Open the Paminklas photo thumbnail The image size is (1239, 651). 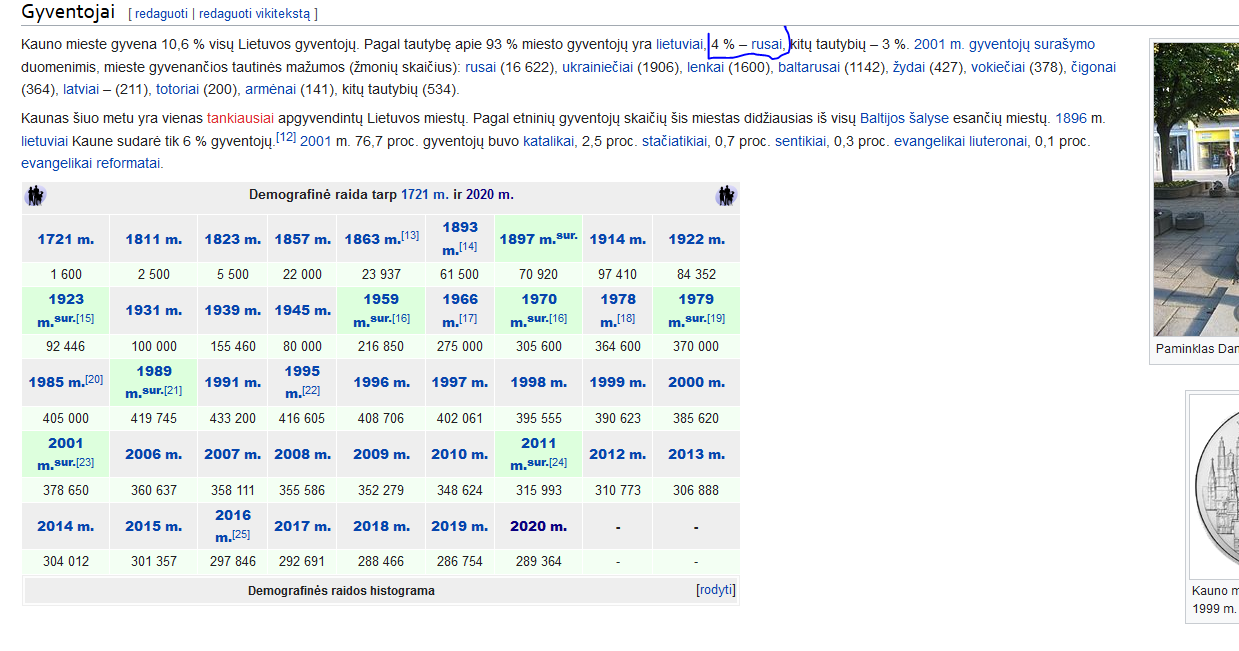click(x=1196, y=190)
